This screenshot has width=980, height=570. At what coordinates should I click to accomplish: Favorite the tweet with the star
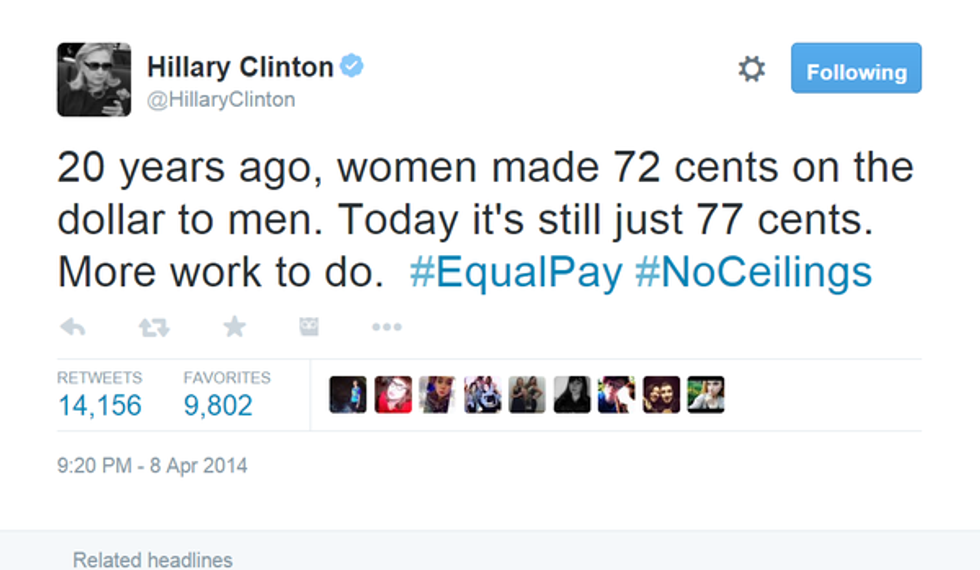pyautogui.click(x=234, y=326)
